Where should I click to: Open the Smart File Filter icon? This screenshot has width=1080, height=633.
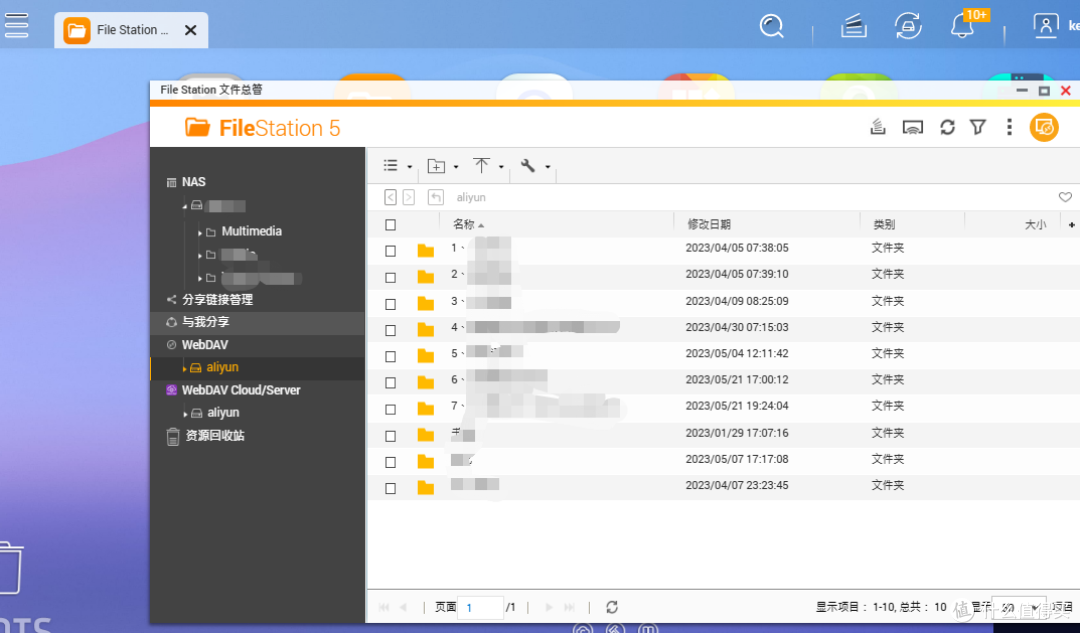coord(978,127)
